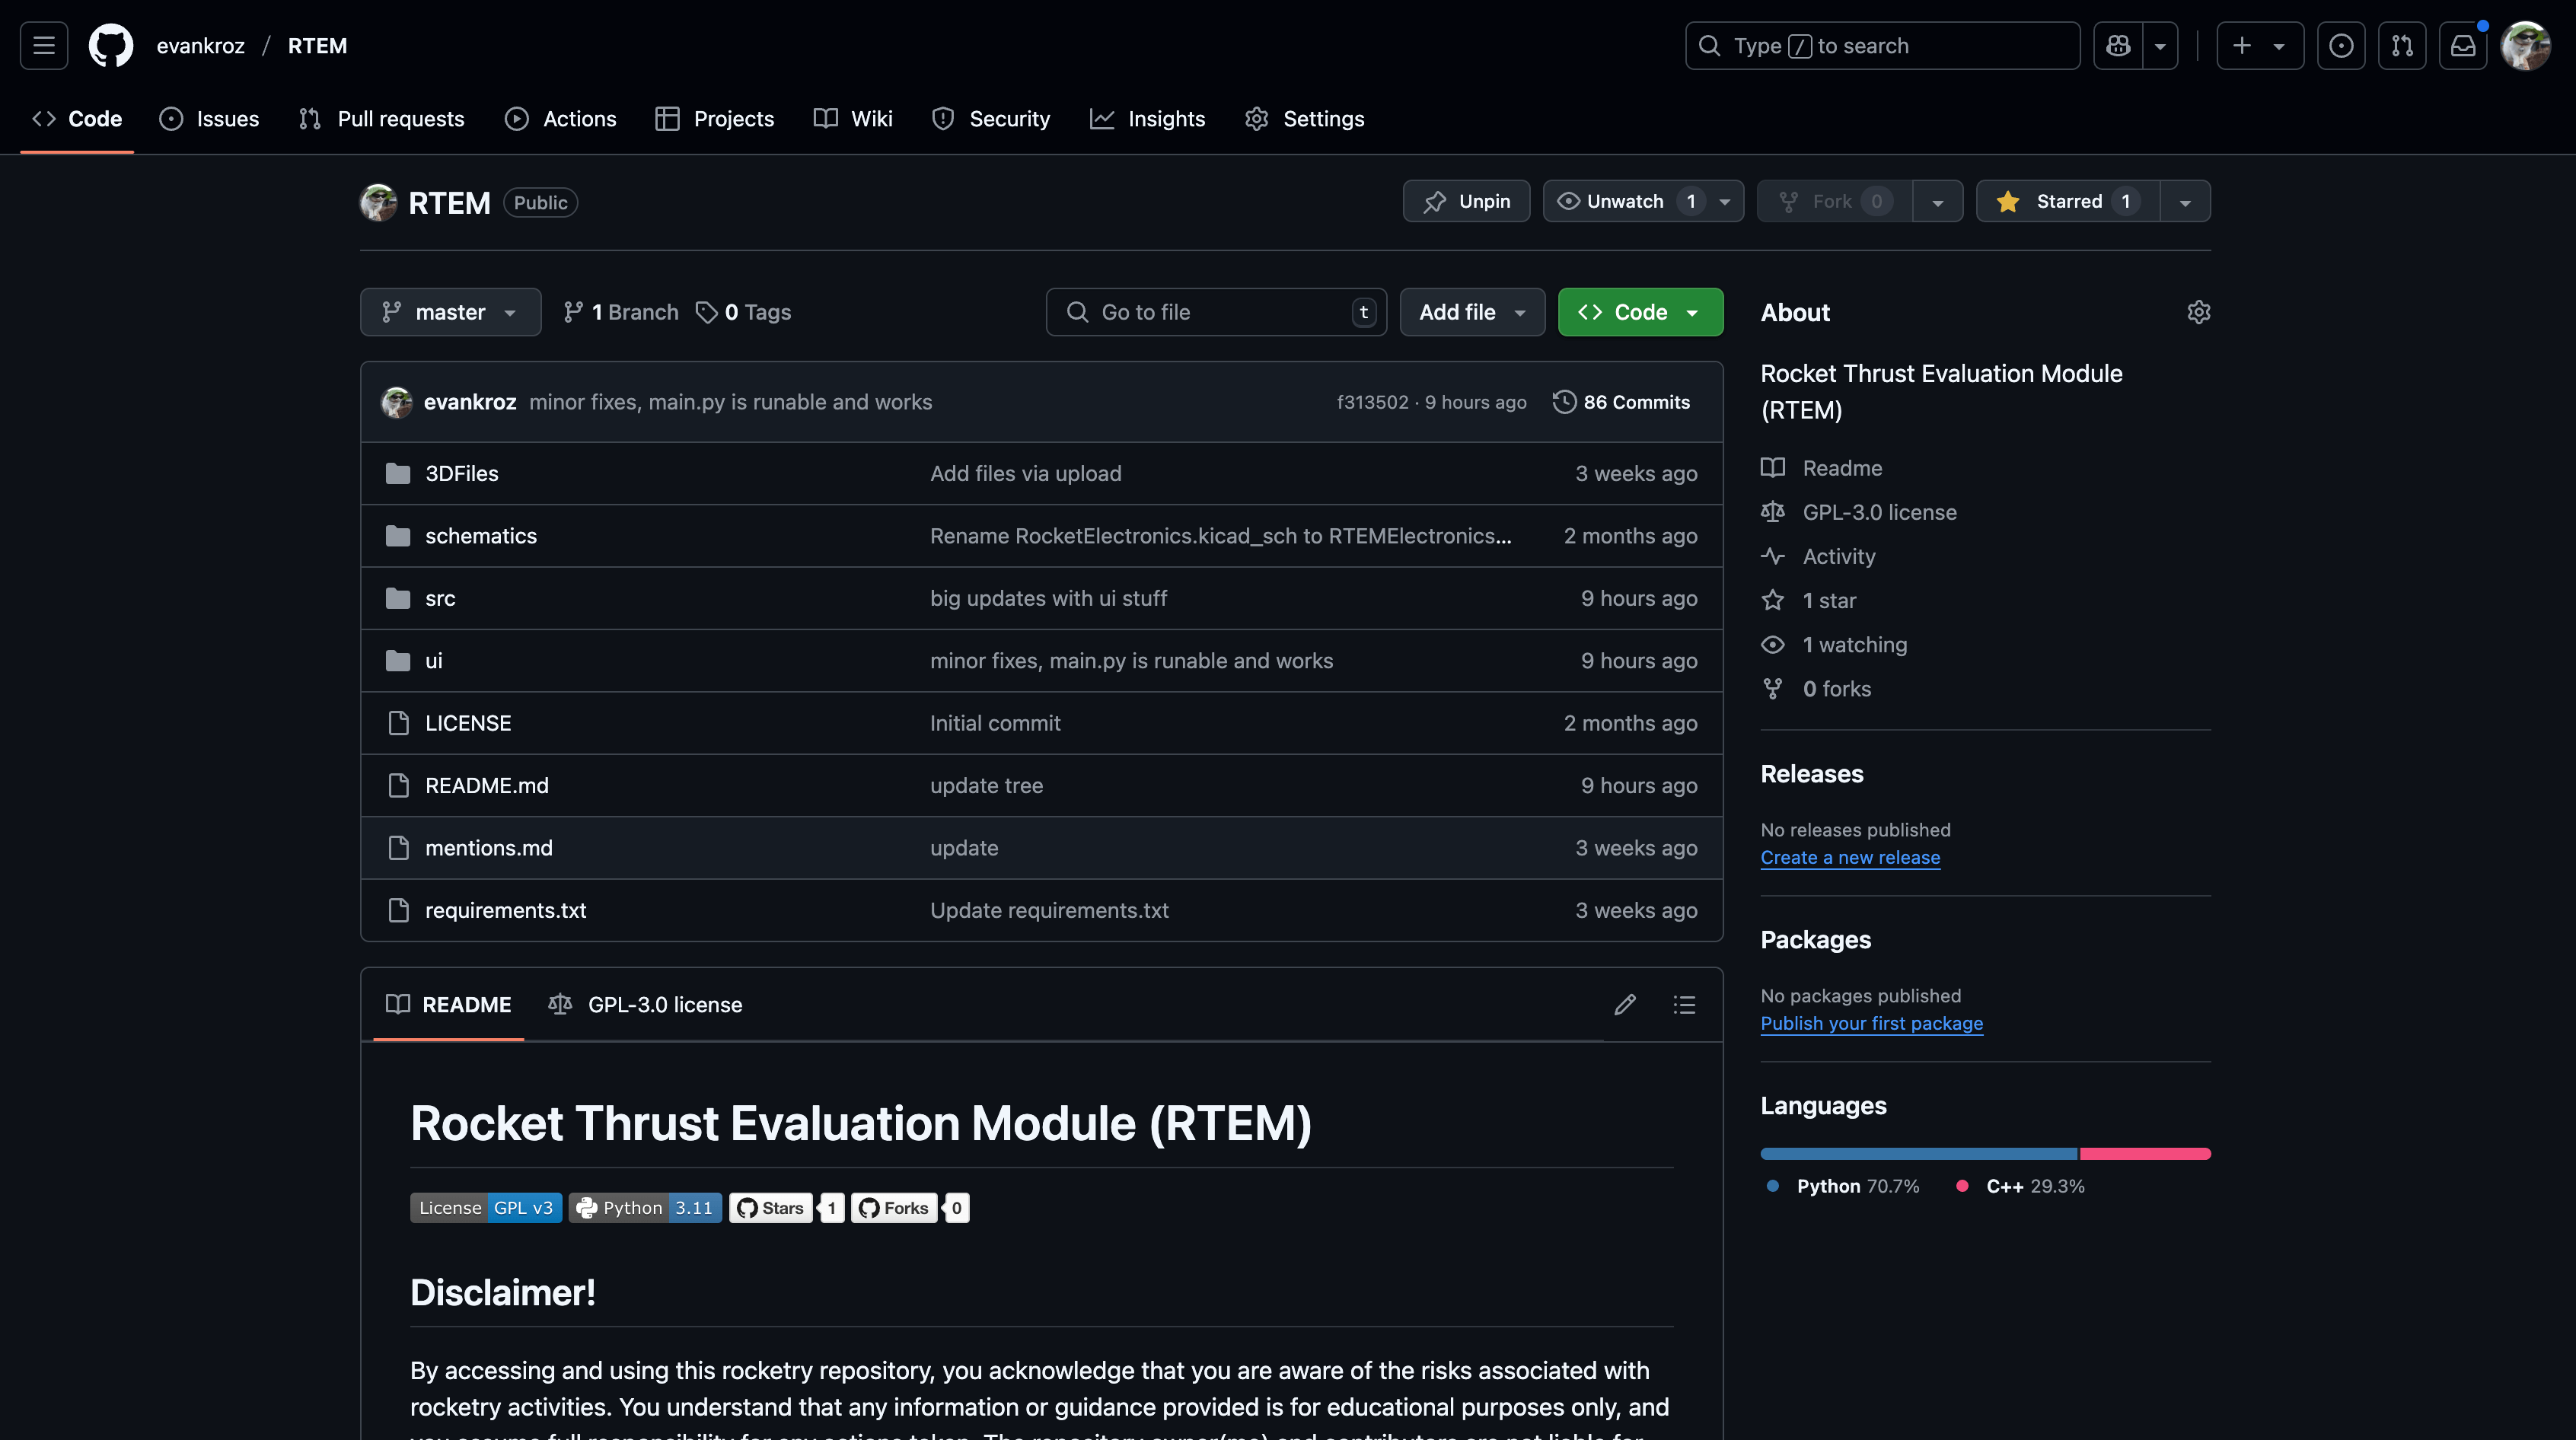Open the global navigation hamburger menu
Viewport: 2576px width, 1440px height.
click(43, 45)
